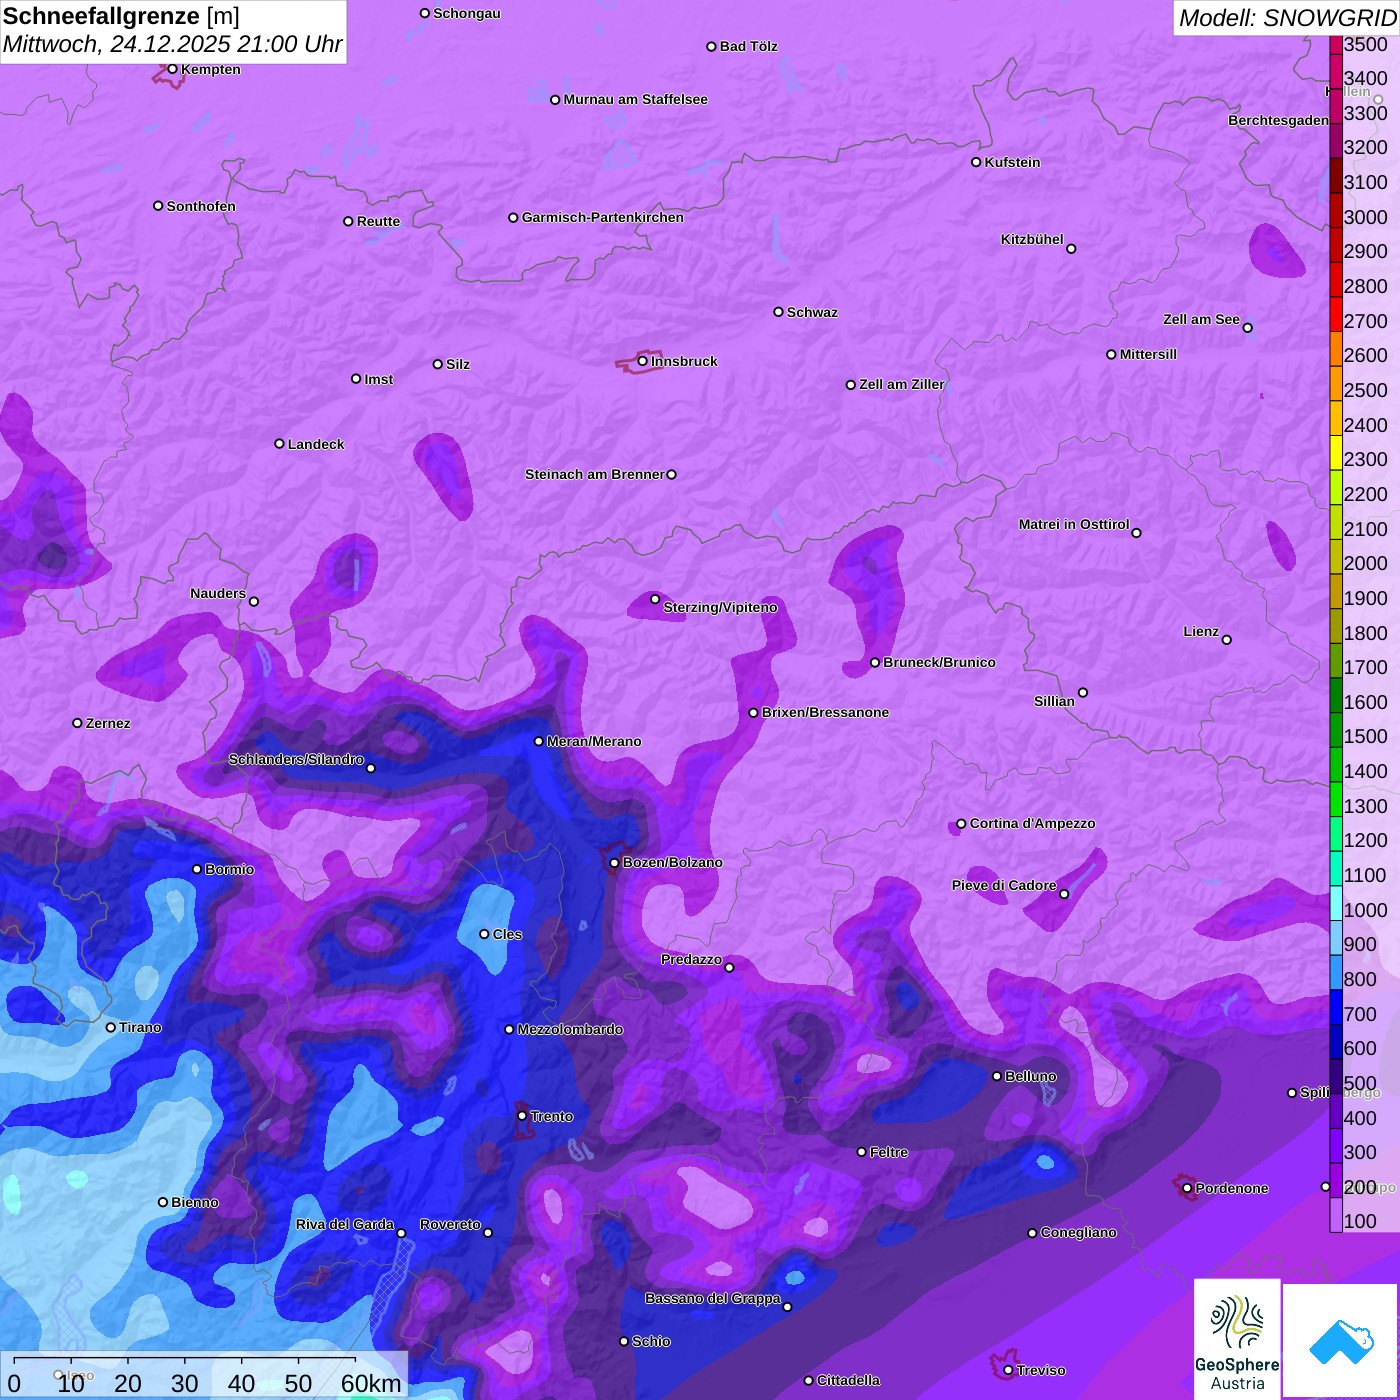The image size is (1400, 1400).
Task: Click the Zell am See marker dot
Action: tap(1247, 327)
